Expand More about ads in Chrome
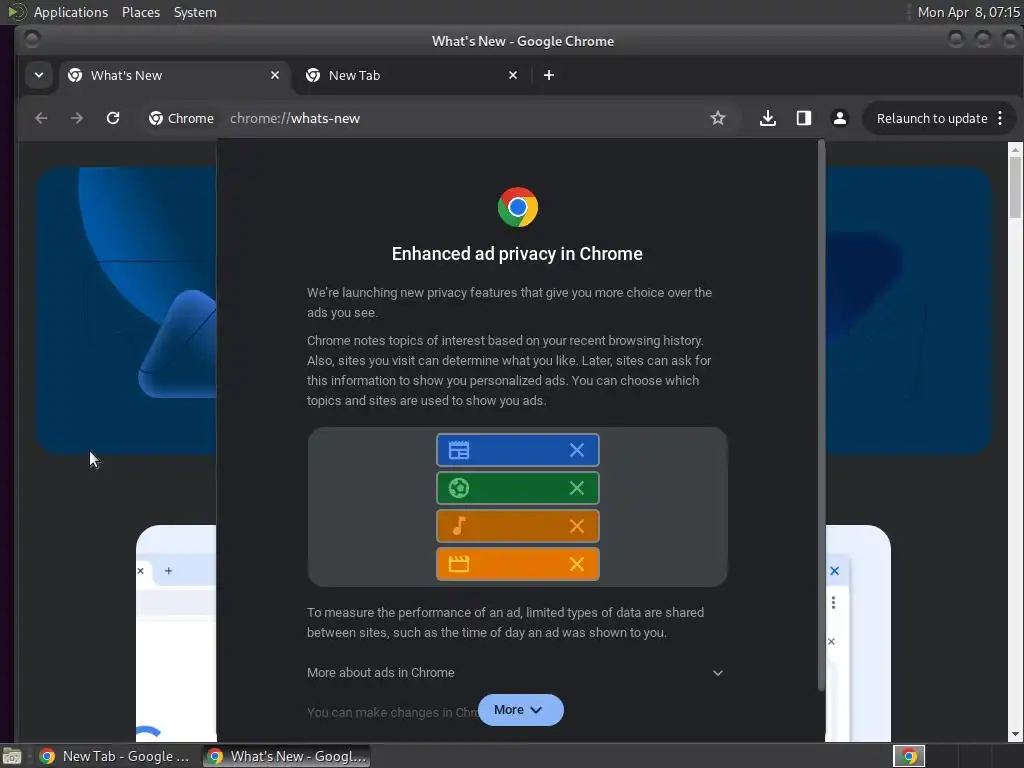This screenshot has width=1024, height=768. (x=516, y=673)
